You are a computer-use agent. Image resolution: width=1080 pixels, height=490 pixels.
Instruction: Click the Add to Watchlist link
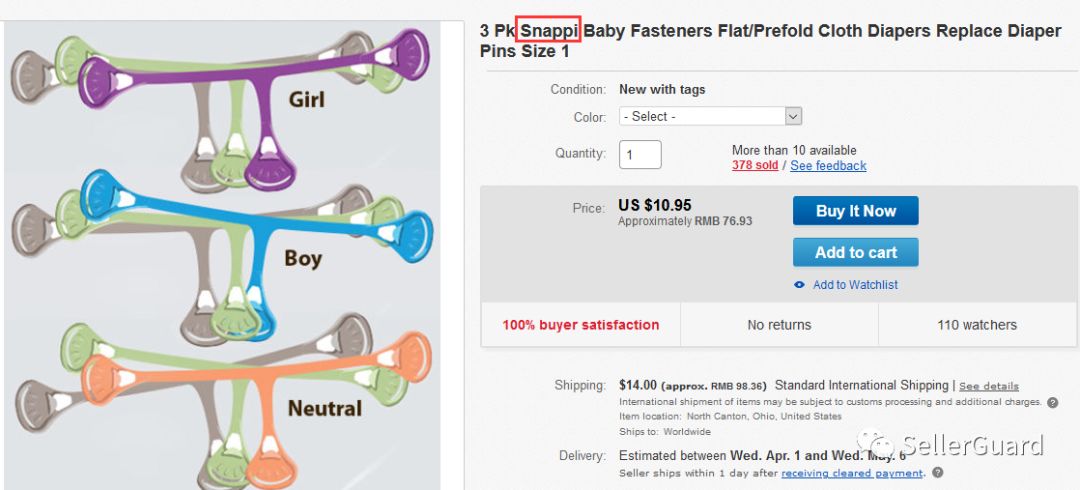[855, 285]
